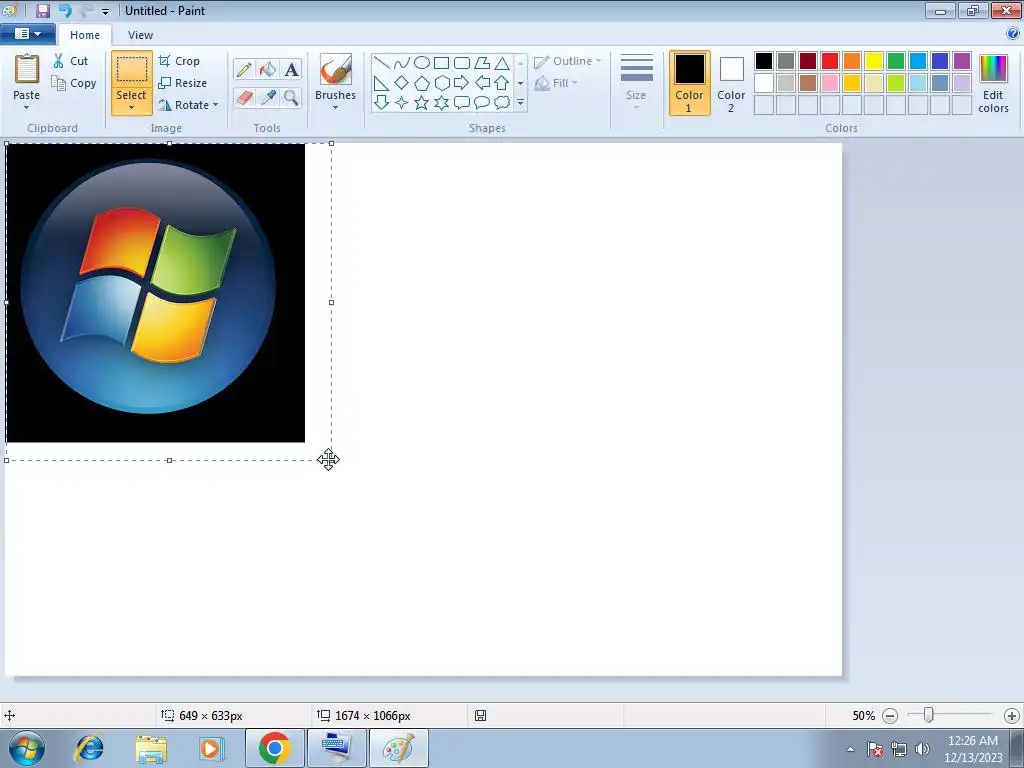Choose the Right triangle shape
This screenshot has width=1024, height=768.
coord(382,83)
